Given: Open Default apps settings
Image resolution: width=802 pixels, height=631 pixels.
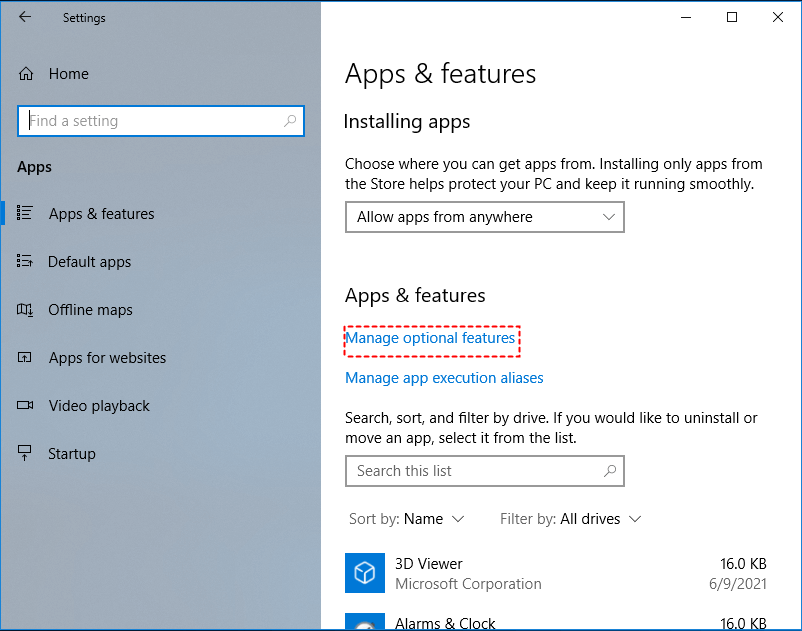Looking at the screenshot, I should click(x=89, y=262).
